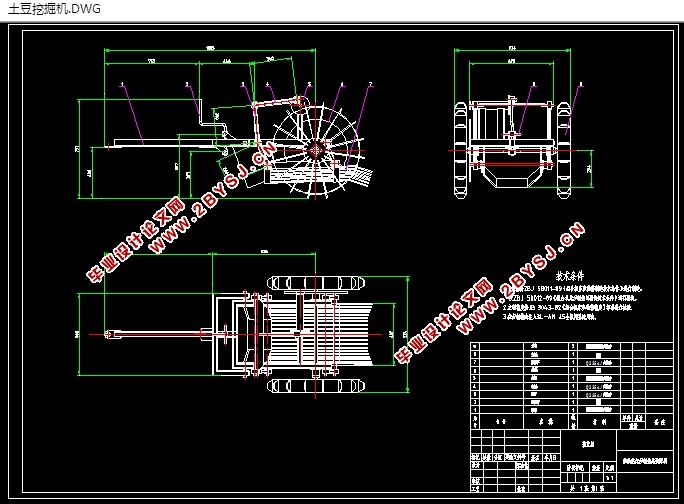Select the lower tracked wheel in top view

click(x=315, y=386)
